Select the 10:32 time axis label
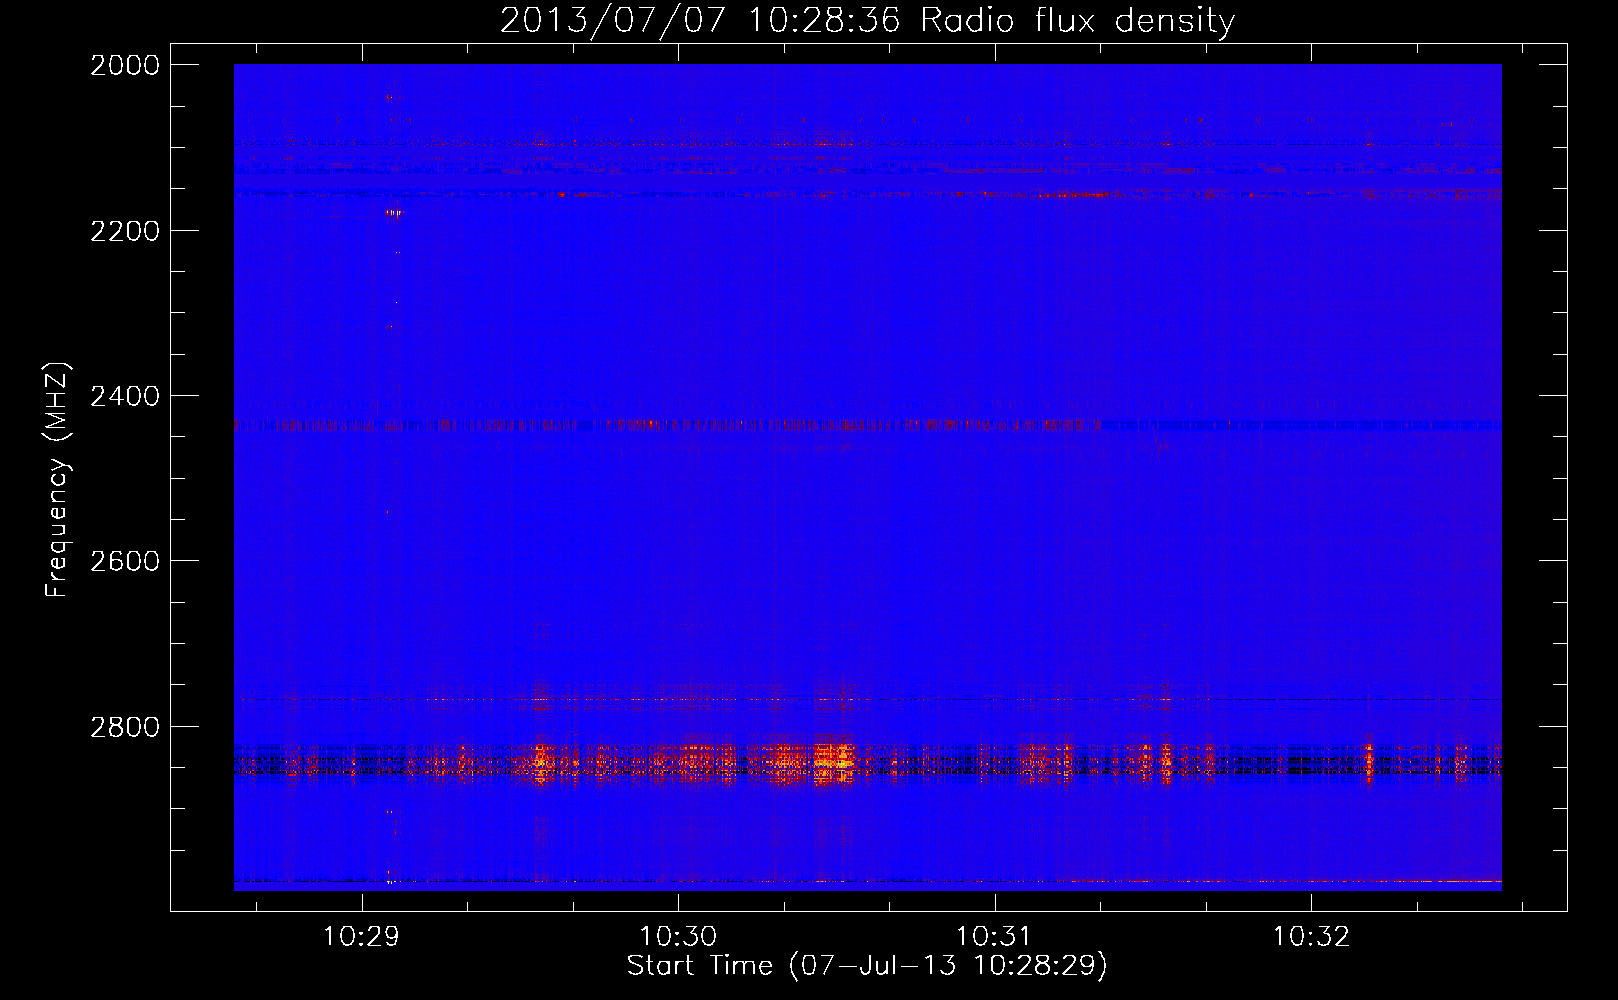The width and height of the screenshot is (1618, 1000). coord(1311,937)
